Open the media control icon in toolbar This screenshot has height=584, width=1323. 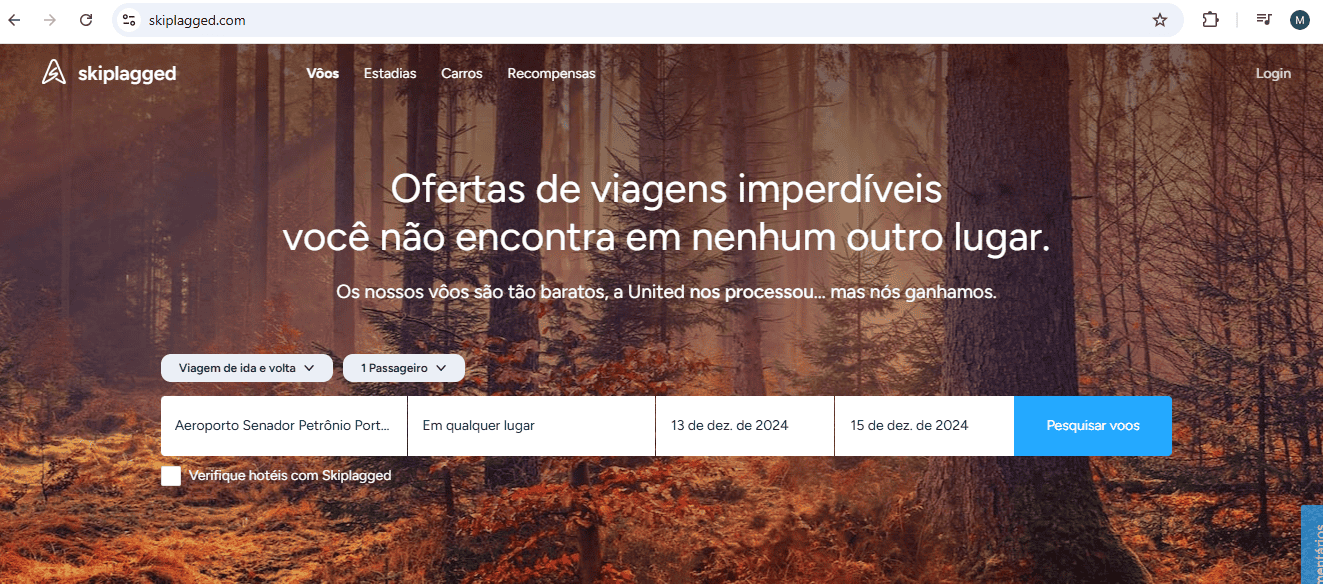pyautogui.click(x=1264, y=20)
